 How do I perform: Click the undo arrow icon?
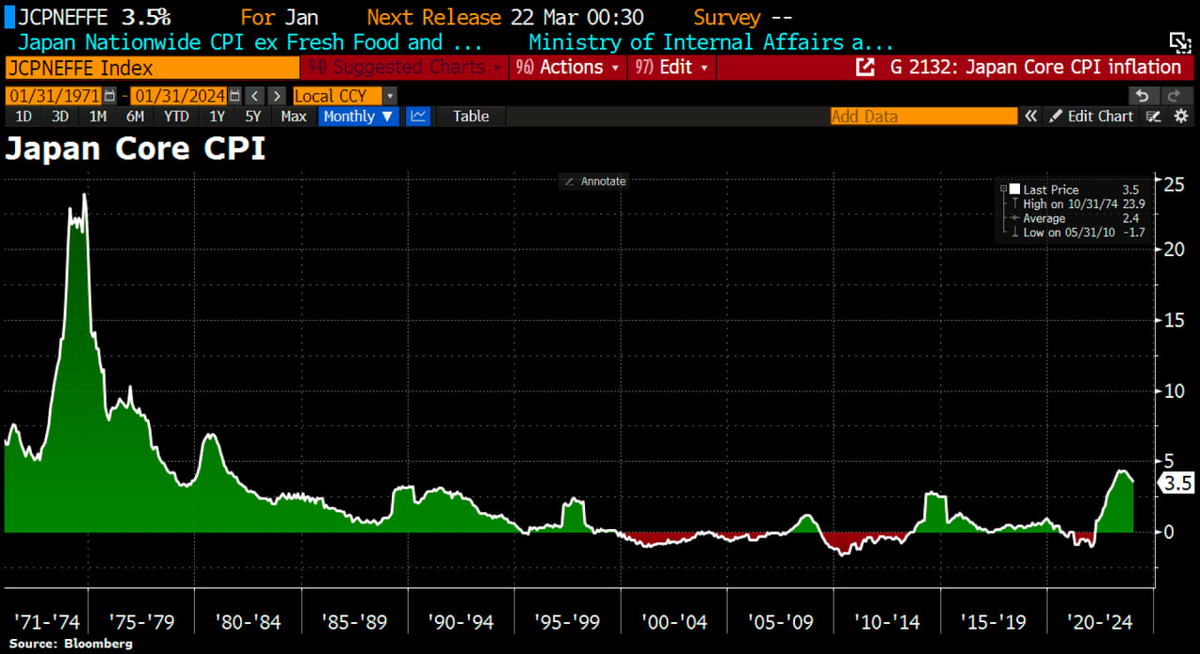coord(1143,96)
